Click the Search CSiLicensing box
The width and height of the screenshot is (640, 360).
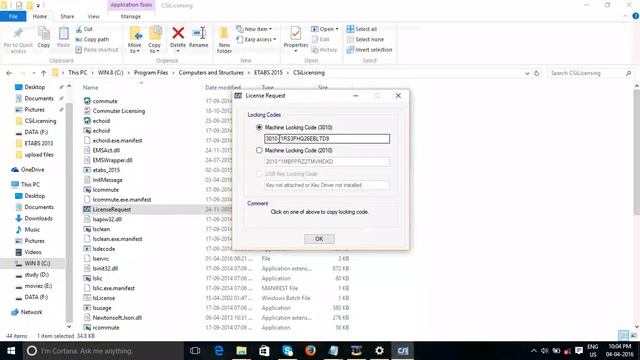(590, 73)
